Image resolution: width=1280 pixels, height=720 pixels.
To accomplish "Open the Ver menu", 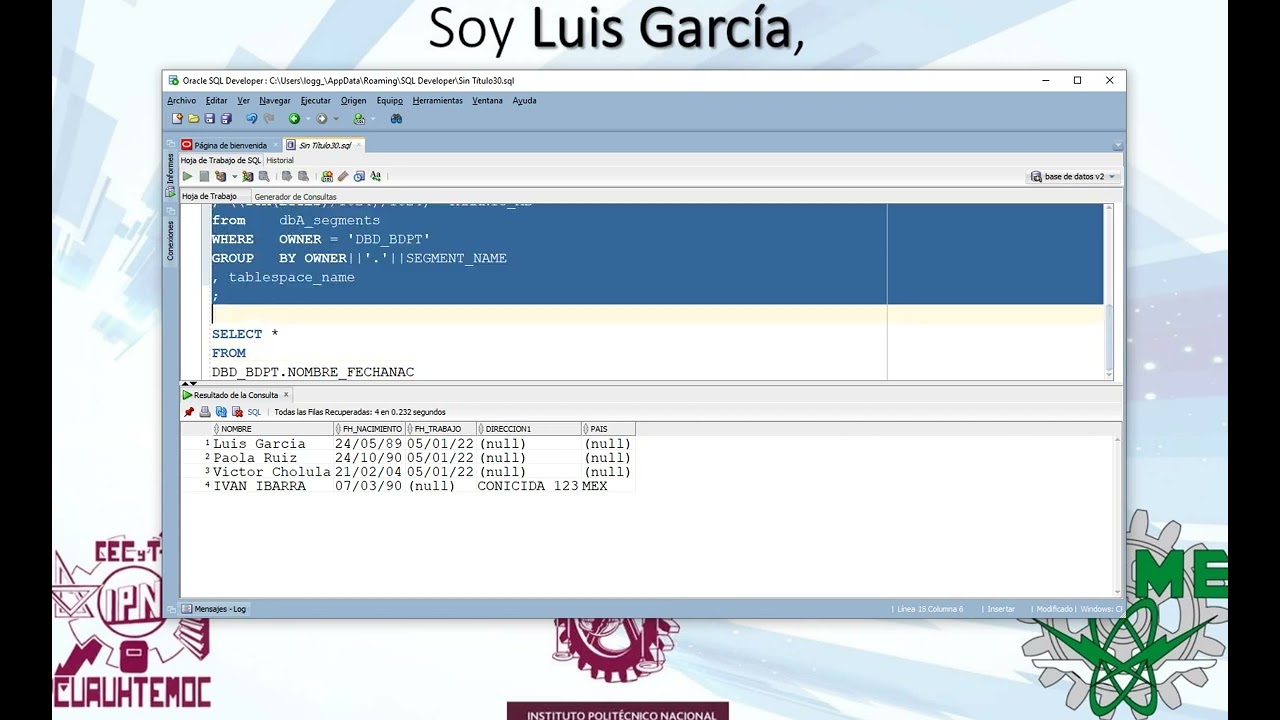I will pyautogui.click(x=243, y=101).
